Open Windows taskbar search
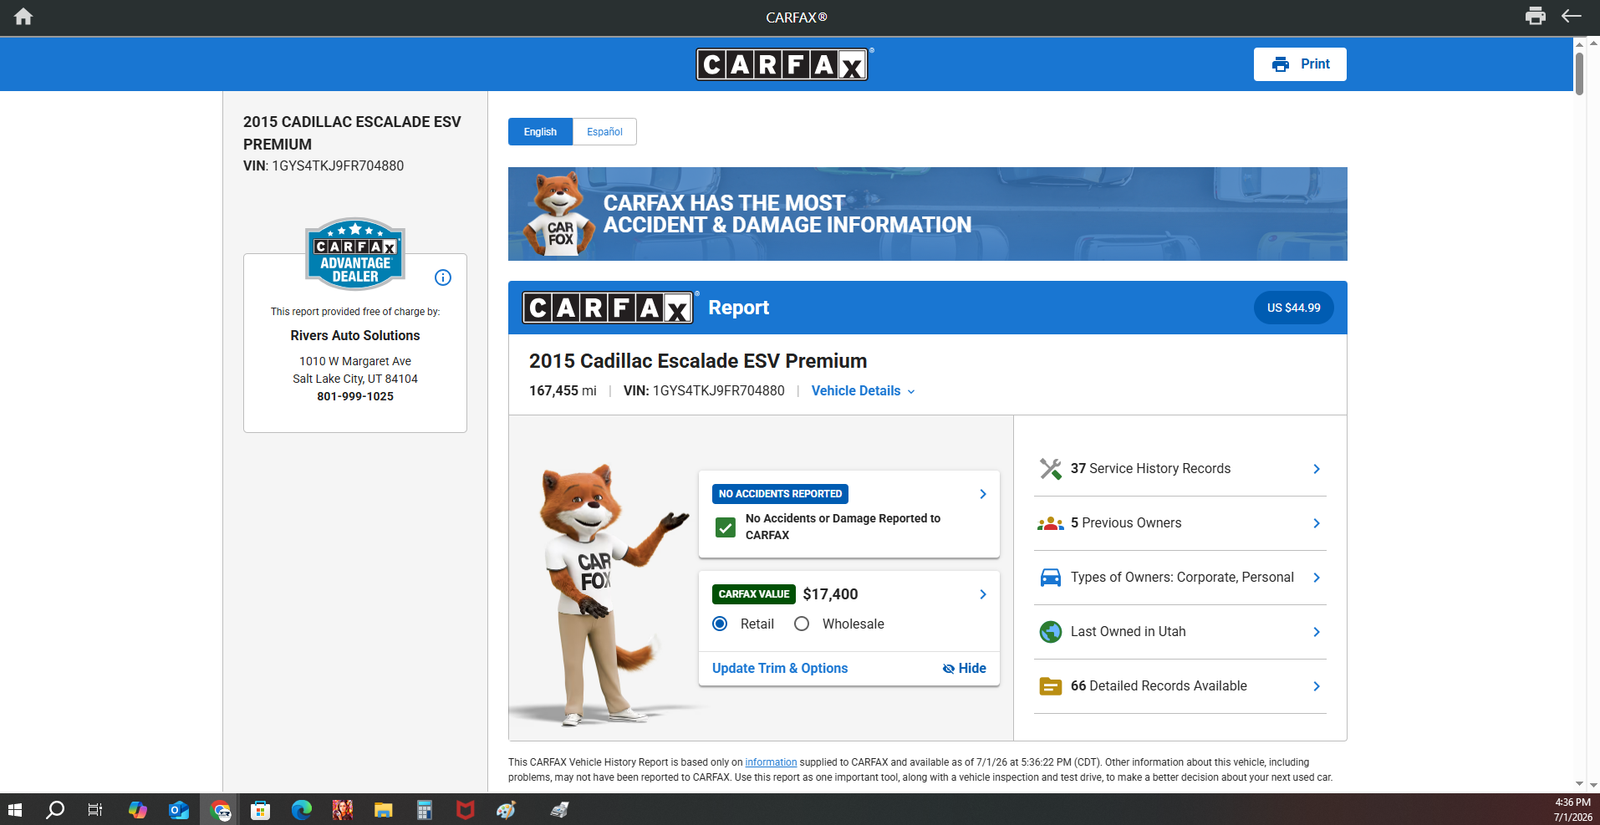This screenshot has height=825, width=1600. 55,810
